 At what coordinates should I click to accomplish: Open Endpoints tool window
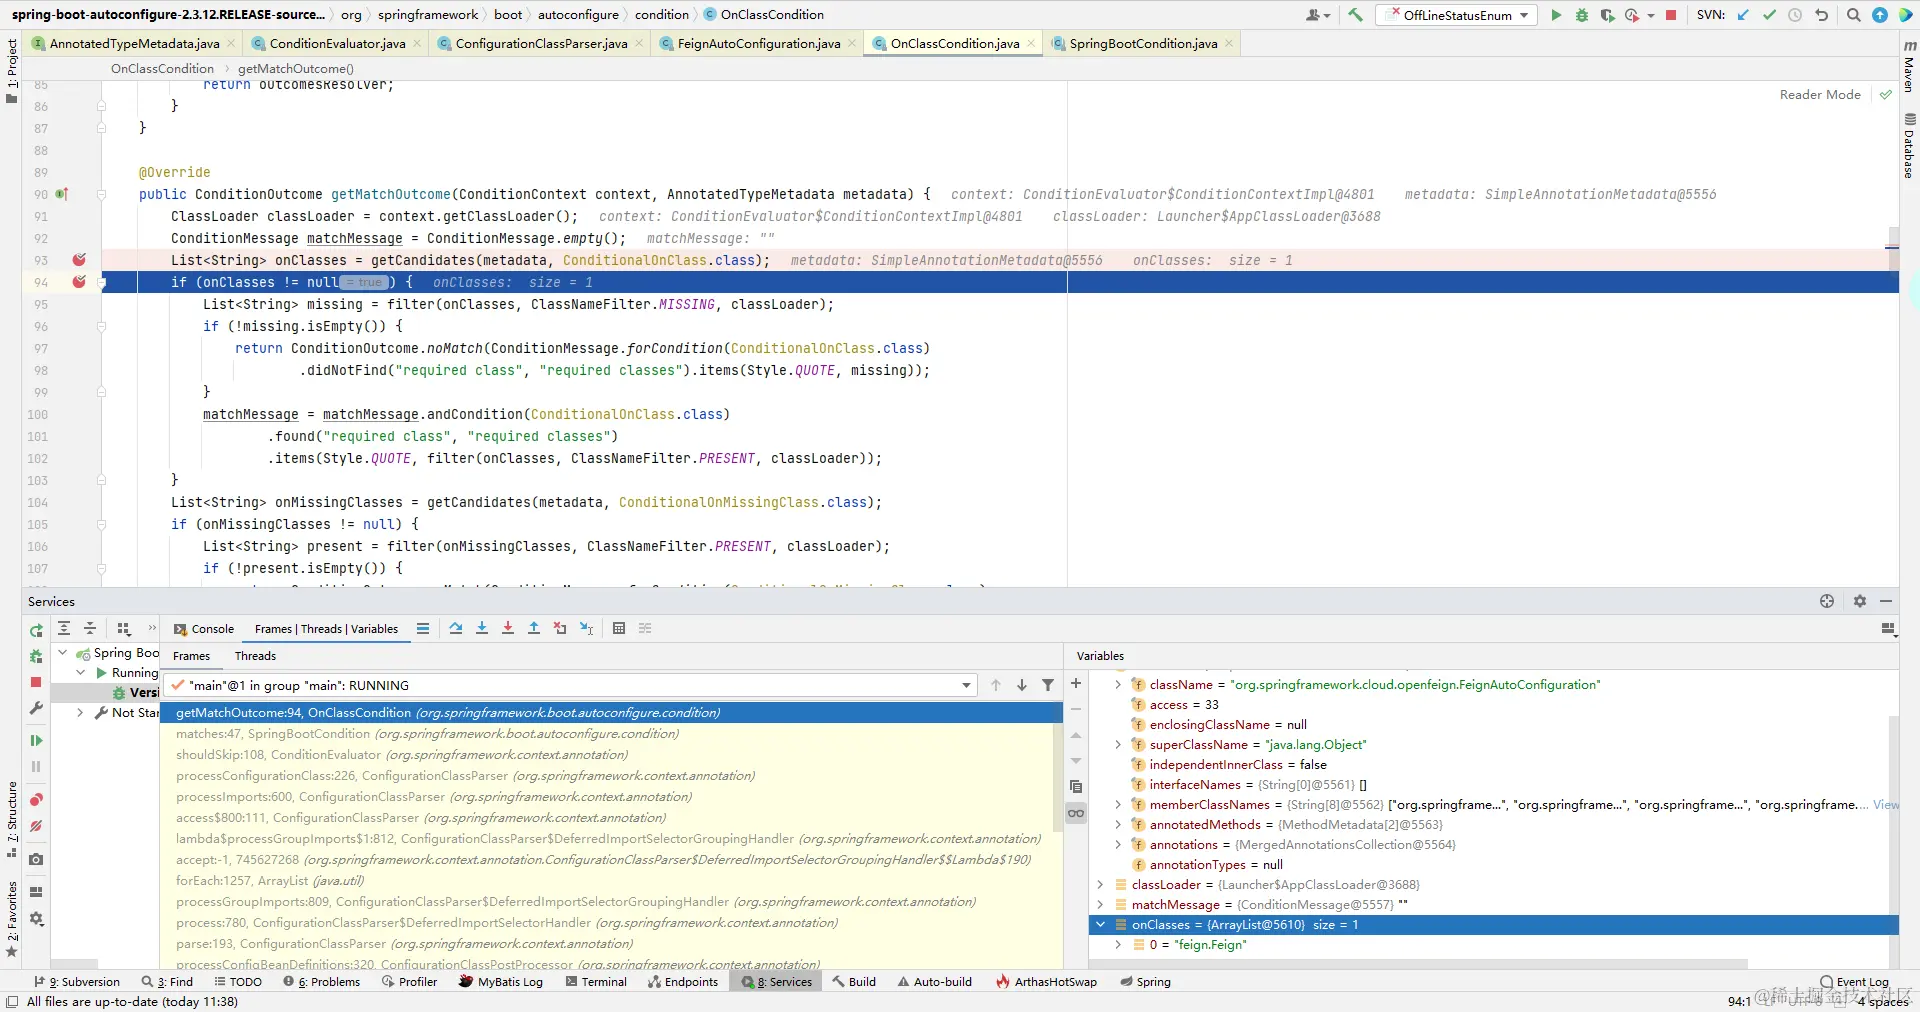[x=683, y=982]
